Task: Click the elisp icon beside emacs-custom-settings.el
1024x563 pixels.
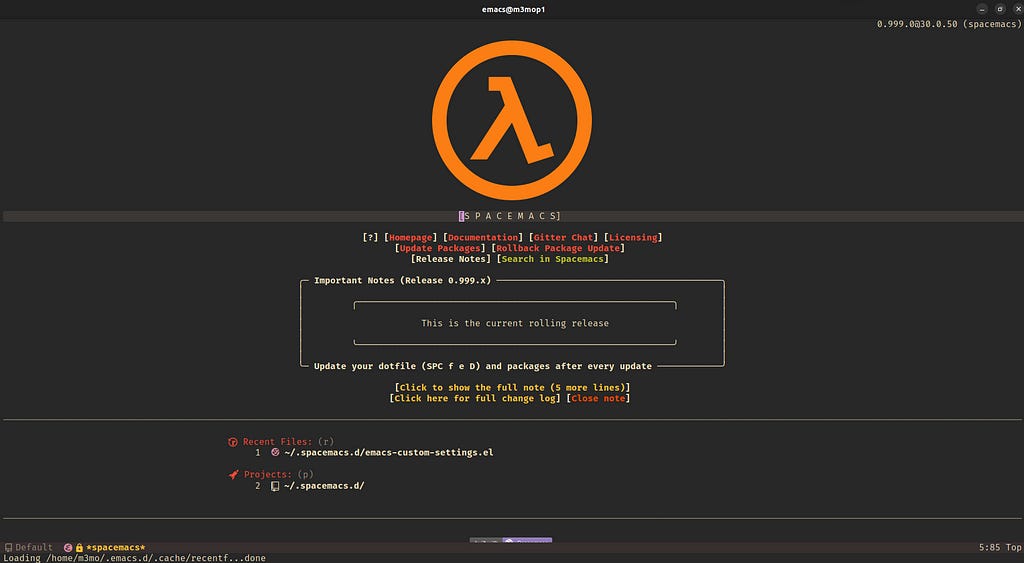Action: pyautogui.click(x=275, y=452)
